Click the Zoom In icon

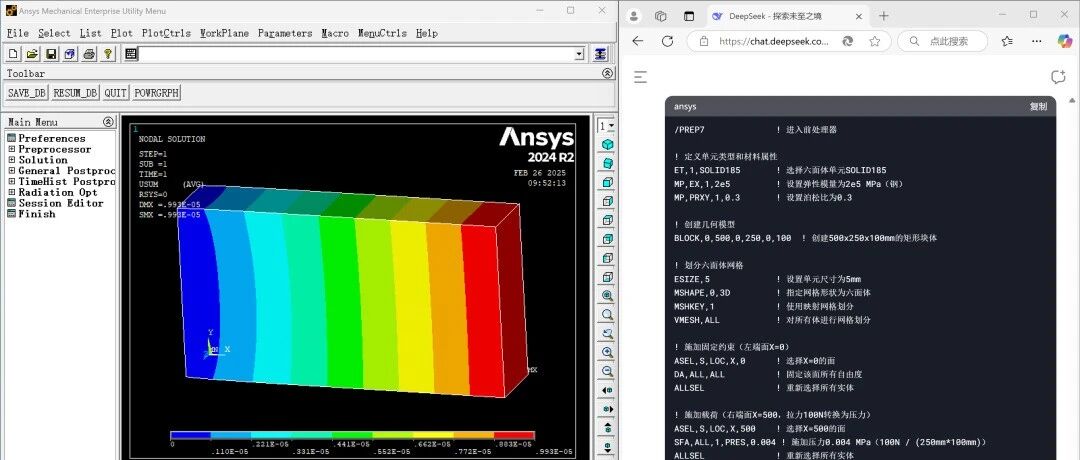(608, 352)
